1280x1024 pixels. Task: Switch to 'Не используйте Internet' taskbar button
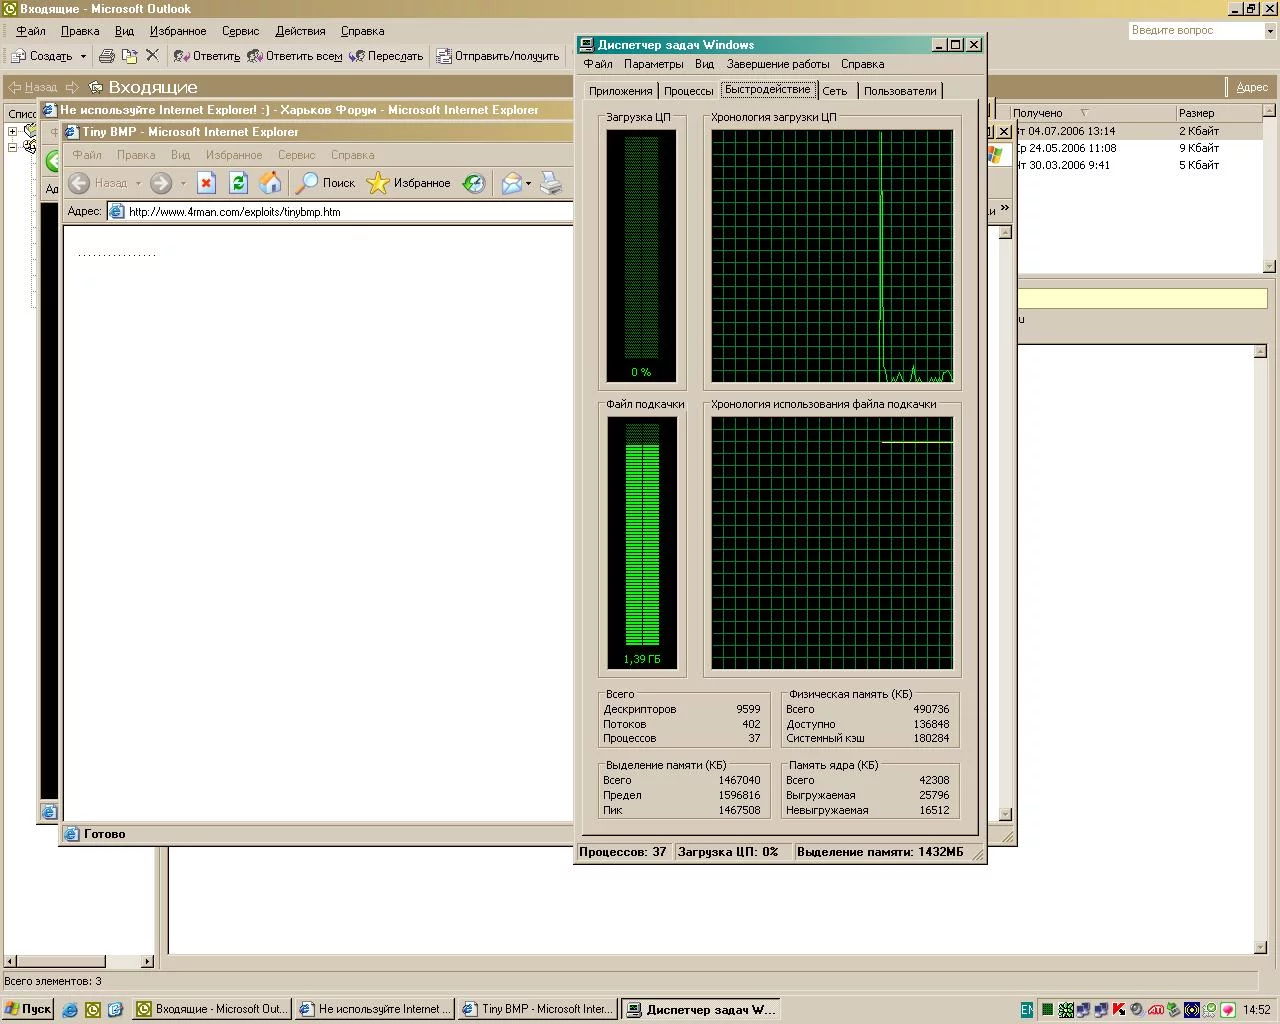[x=375, y=1009]
